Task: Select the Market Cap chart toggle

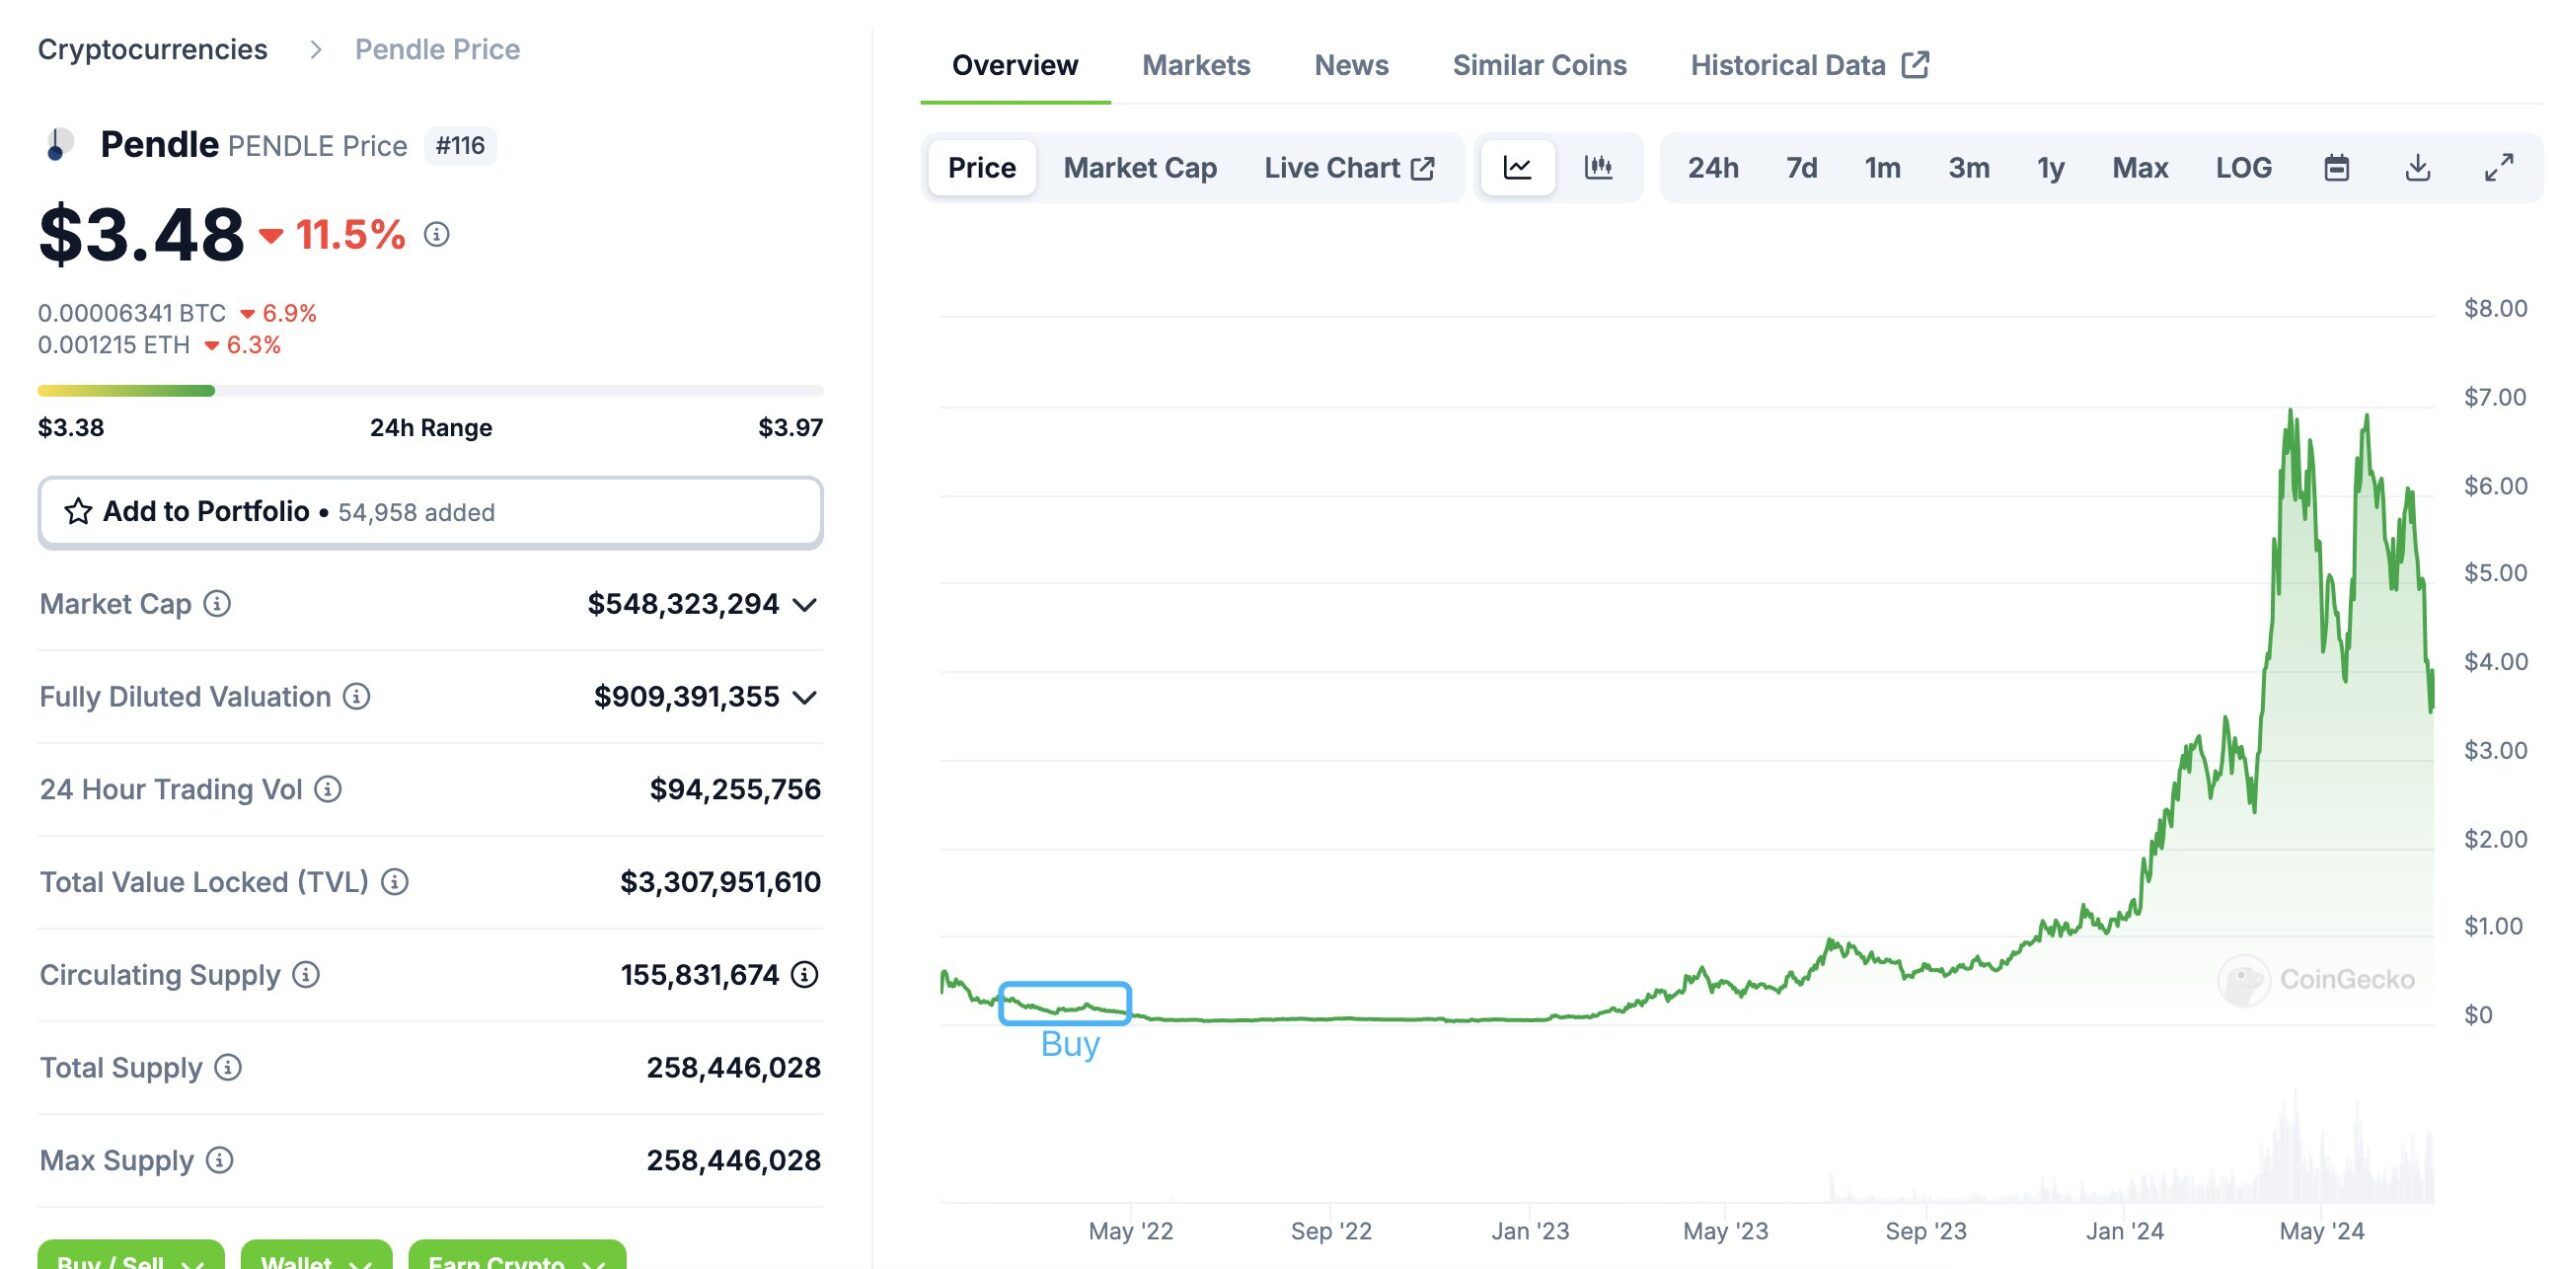Action: pos(1139,168)
